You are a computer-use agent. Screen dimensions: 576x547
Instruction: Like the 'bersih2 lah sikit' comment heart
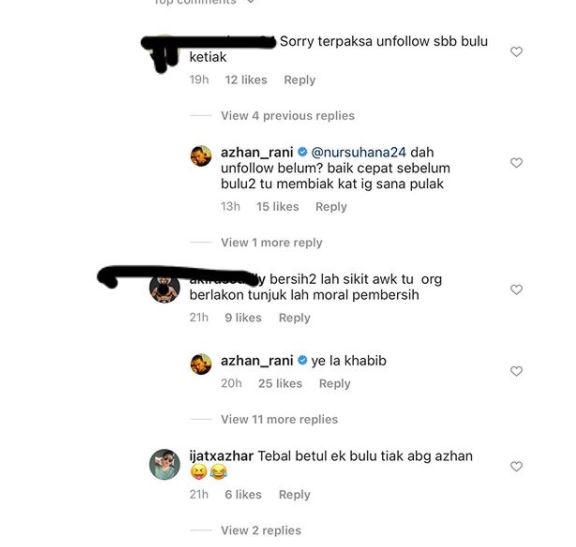point(516,290)
